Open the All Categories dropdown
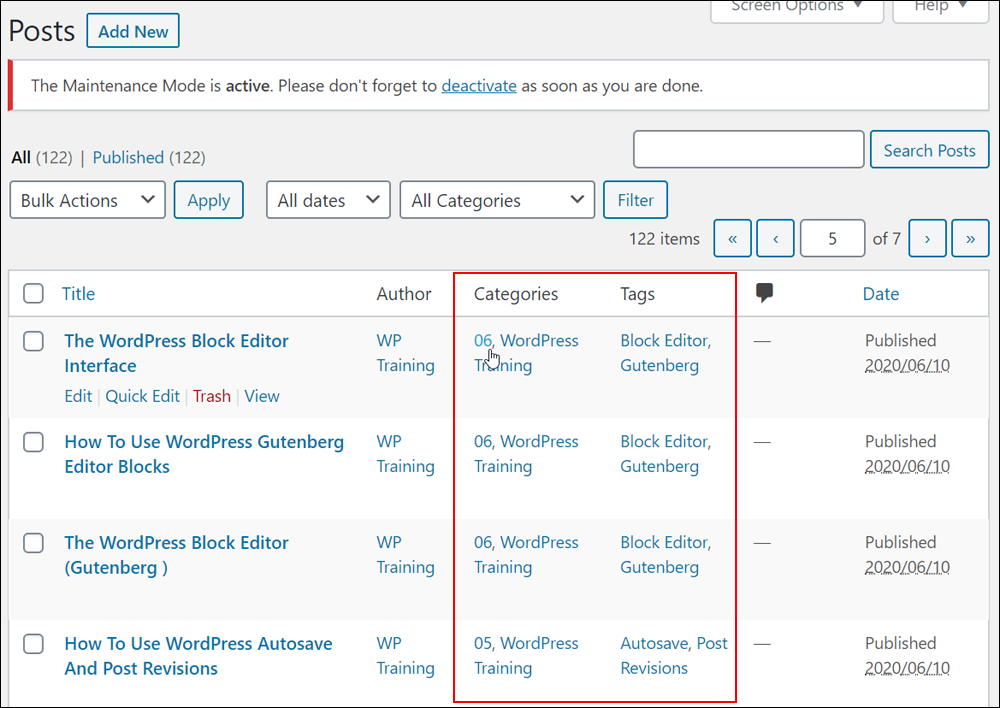Image resolution: width=1000 pixels, height=708 pixels. click(x=497, y=200)
